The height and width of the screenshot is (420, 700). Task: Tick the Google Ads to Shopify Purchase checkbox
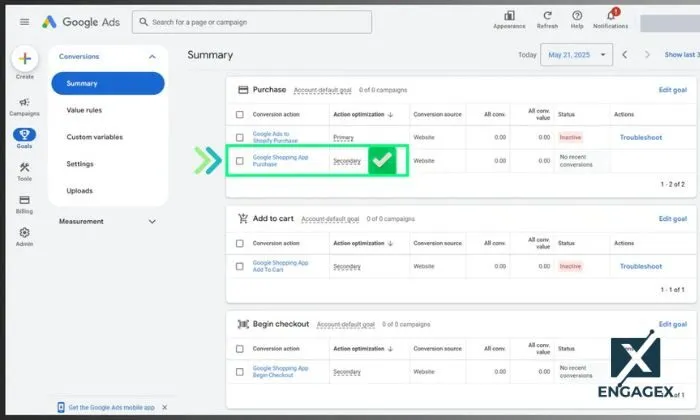(239, 136)
